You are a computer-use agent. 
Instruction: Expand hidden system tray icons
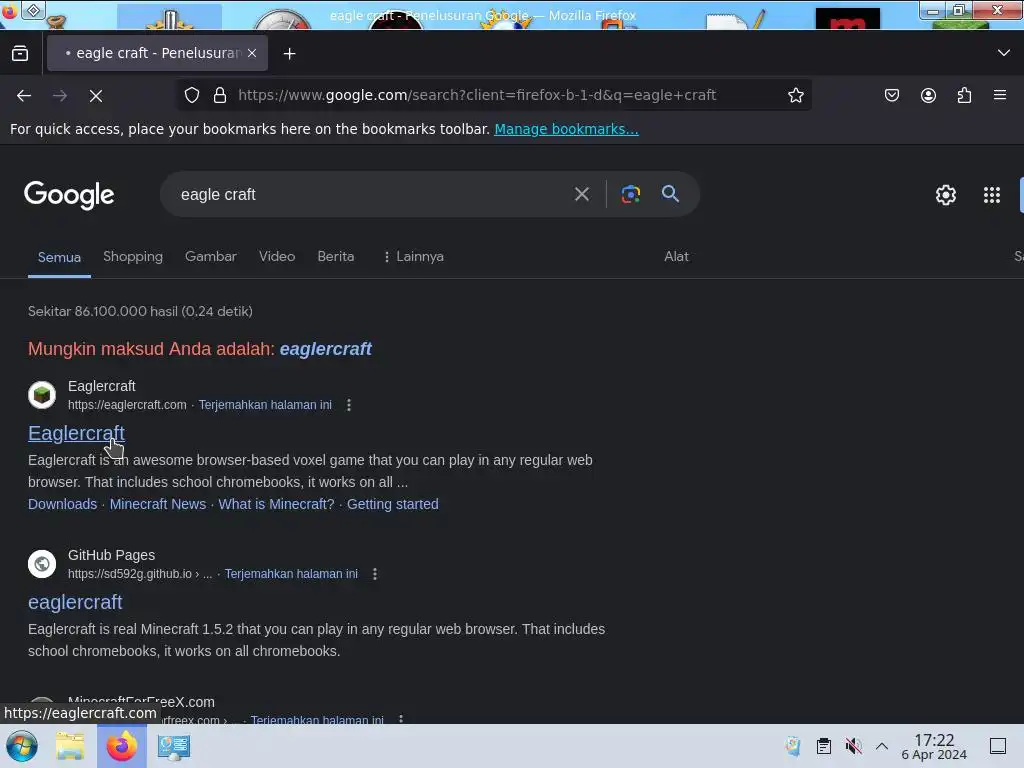point(882,746)
